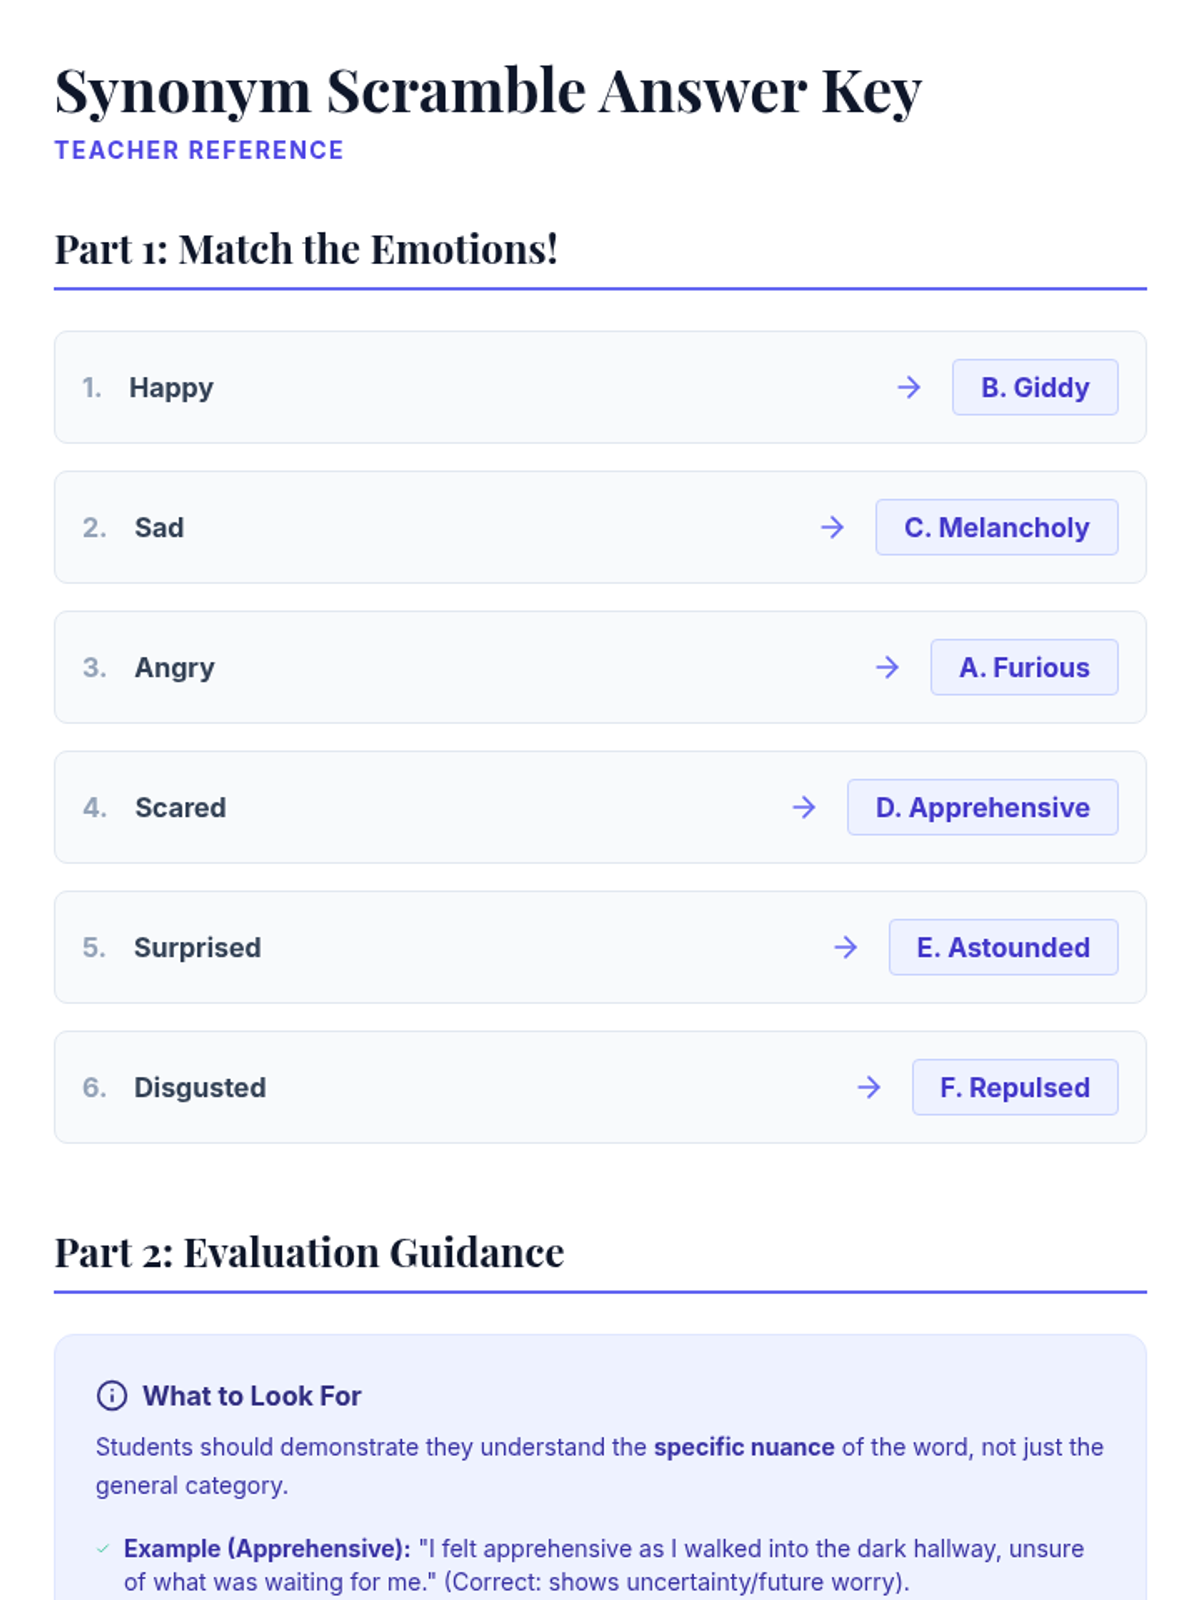Select the B. Giddy answer badge

point(1034,387)
